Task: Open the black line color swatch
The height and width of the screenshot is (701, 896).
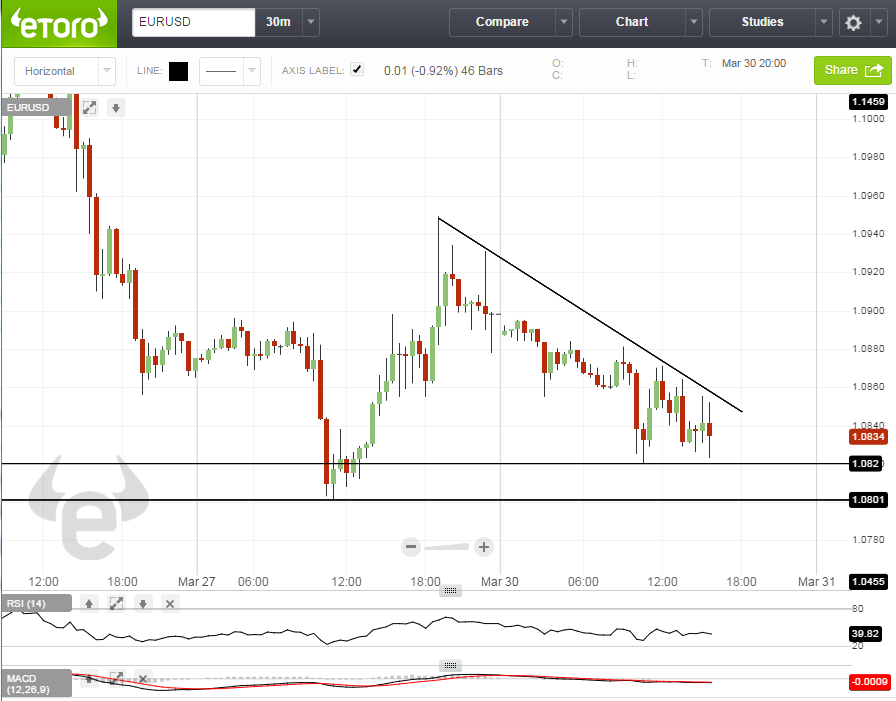Action: pos(178,71)
